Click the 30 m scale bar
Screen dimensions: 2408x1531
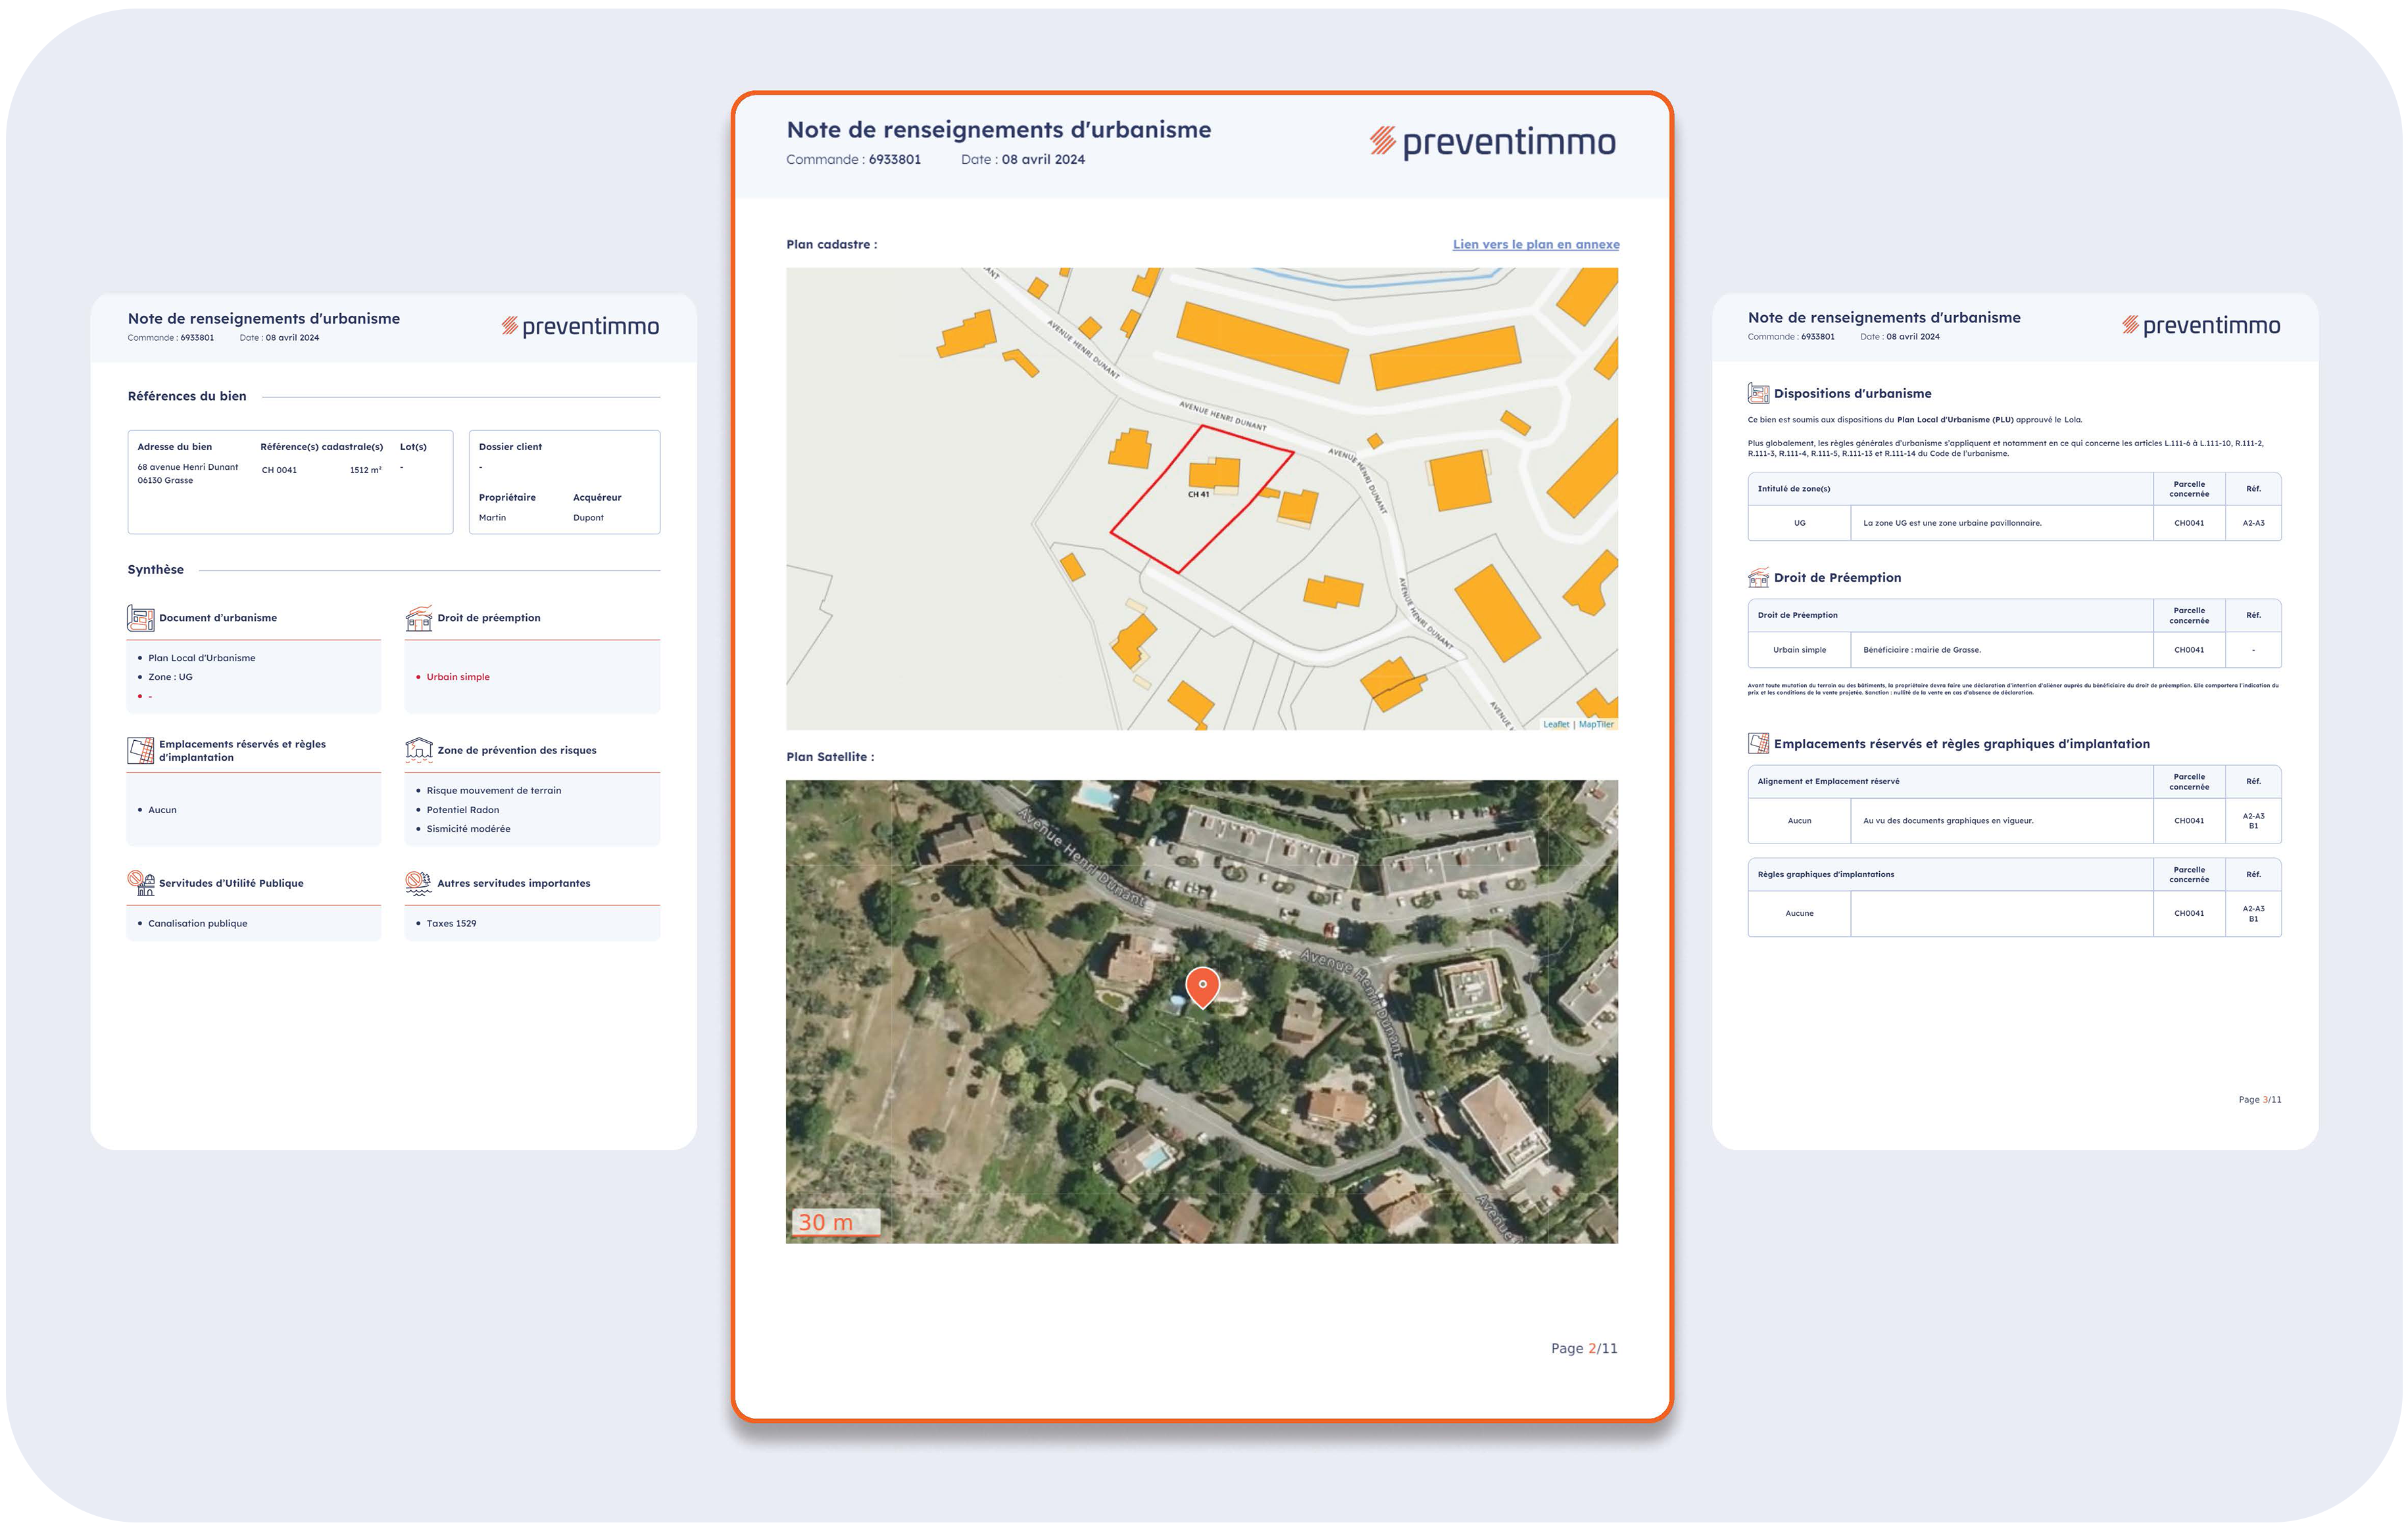click(x=836, y=1222)
